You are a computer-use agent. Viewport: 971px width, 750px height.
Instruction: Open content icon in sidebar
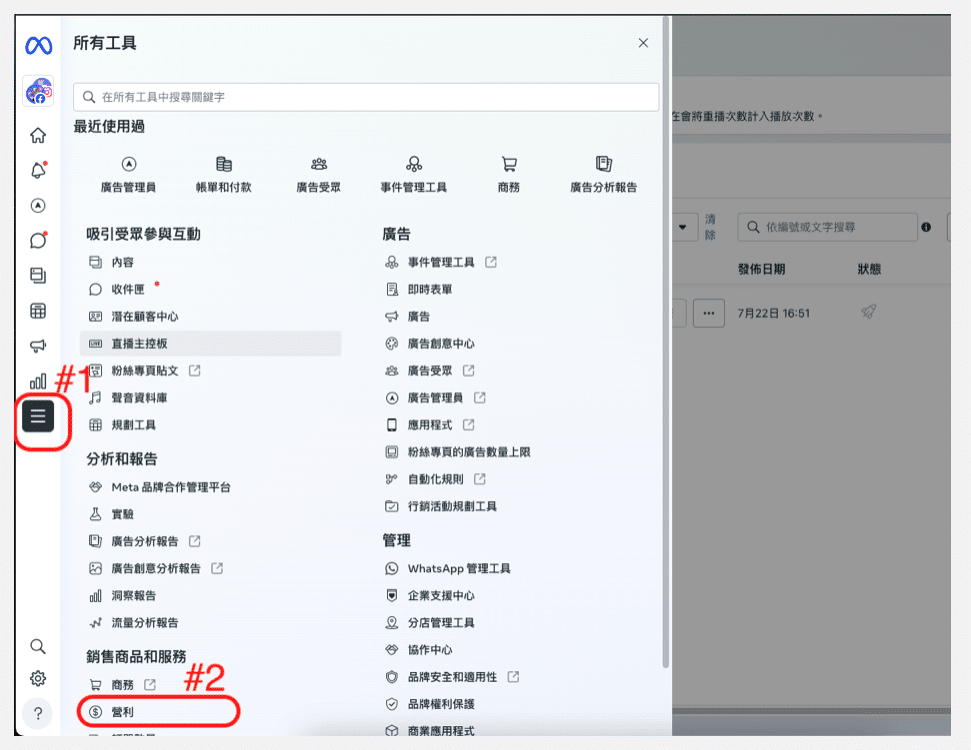tap(38, 276)
